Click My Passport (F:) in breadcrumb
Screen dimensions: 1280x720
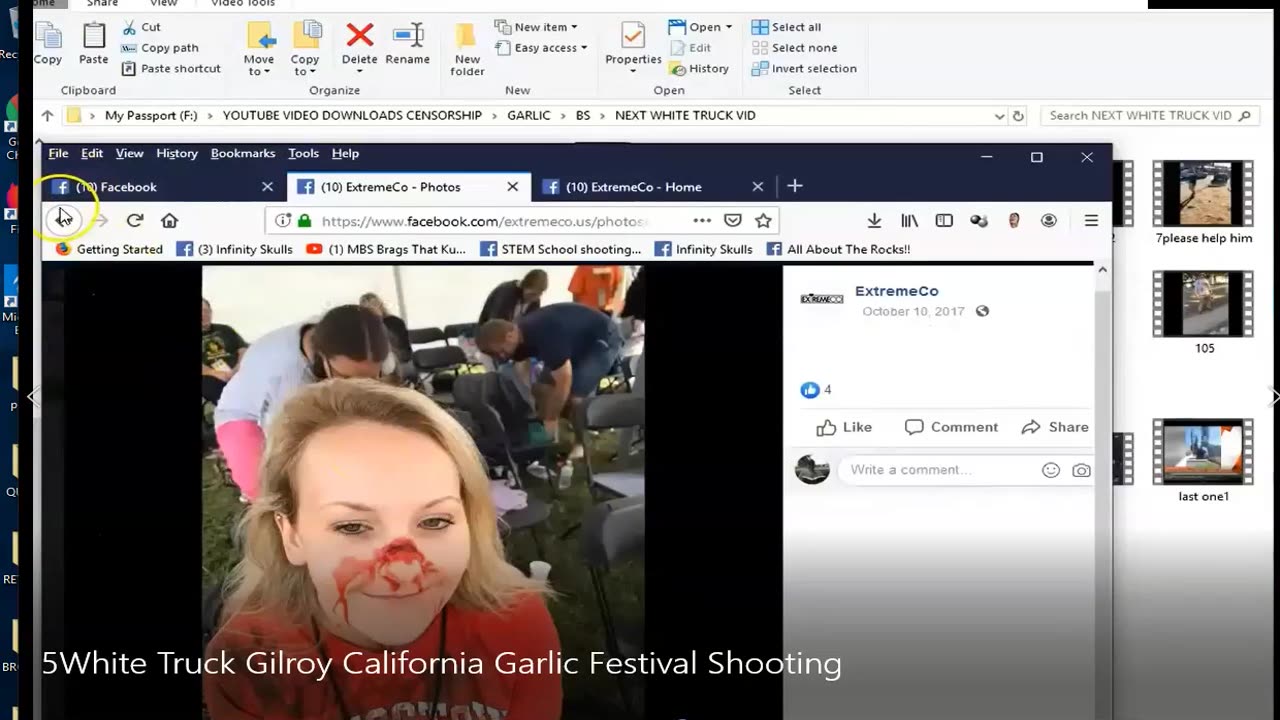[x=151, y=116]
